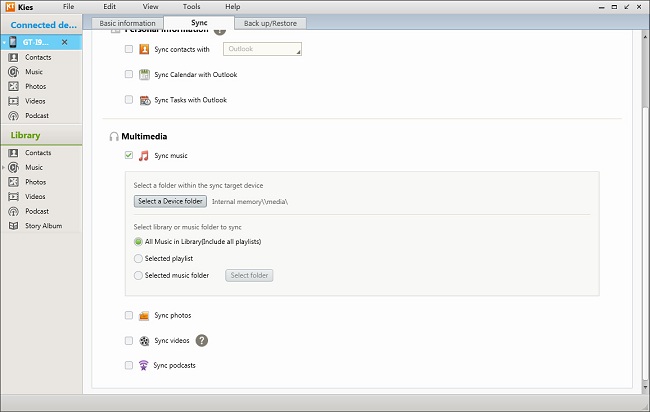
Task: Click the sync photos folder icon
Action: pyautogui.click(x=144, y=316)
